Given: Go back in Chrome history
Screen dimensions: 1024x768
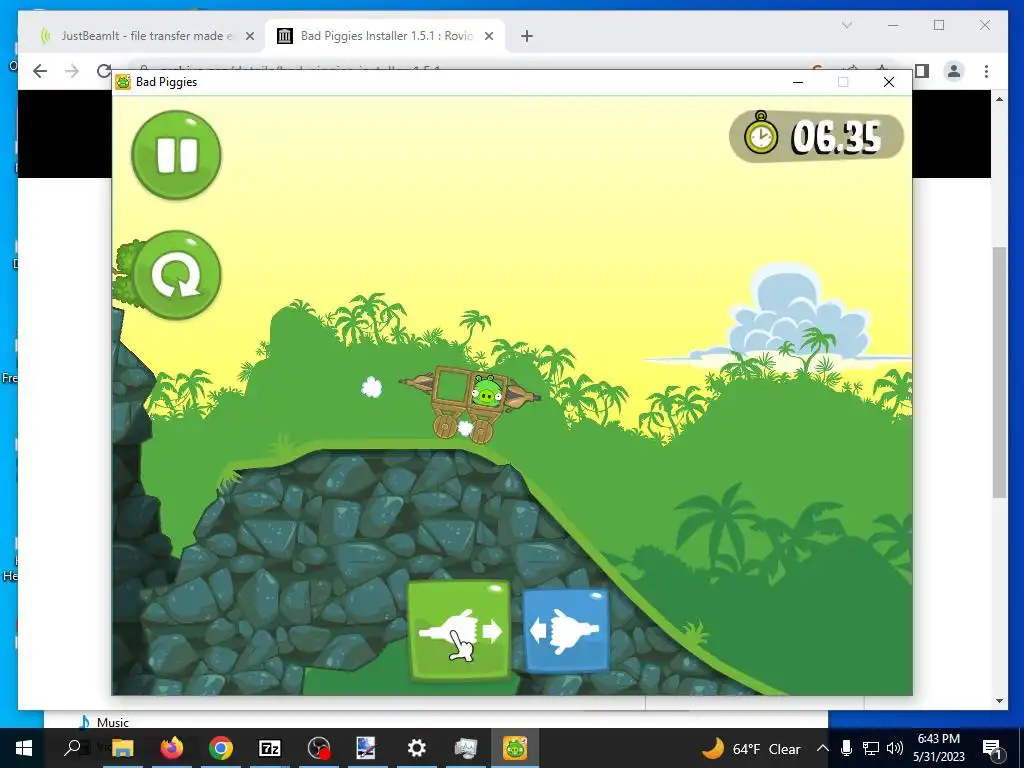Looking at the screenshot, I should pyautogui.click(x=40, y=71).
